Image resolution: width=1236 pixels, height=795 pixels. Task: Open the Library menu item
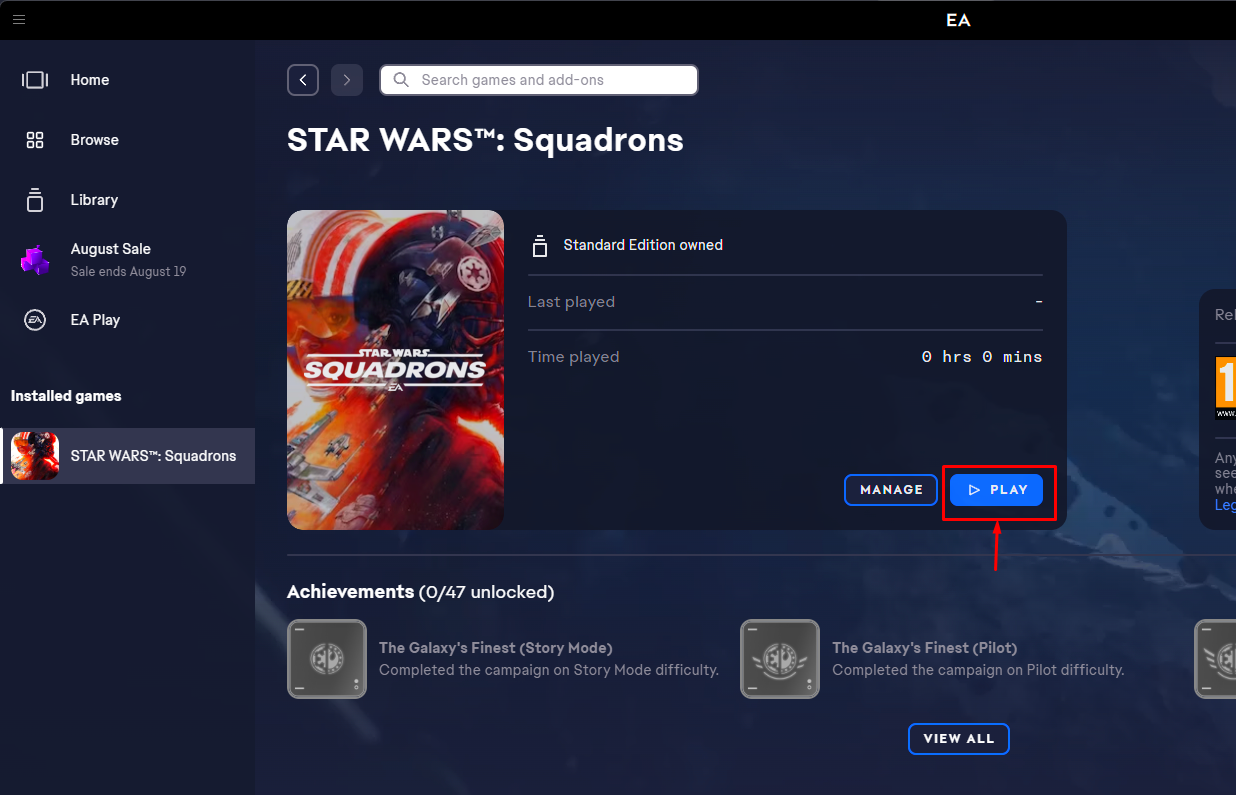tap(127, 200)
